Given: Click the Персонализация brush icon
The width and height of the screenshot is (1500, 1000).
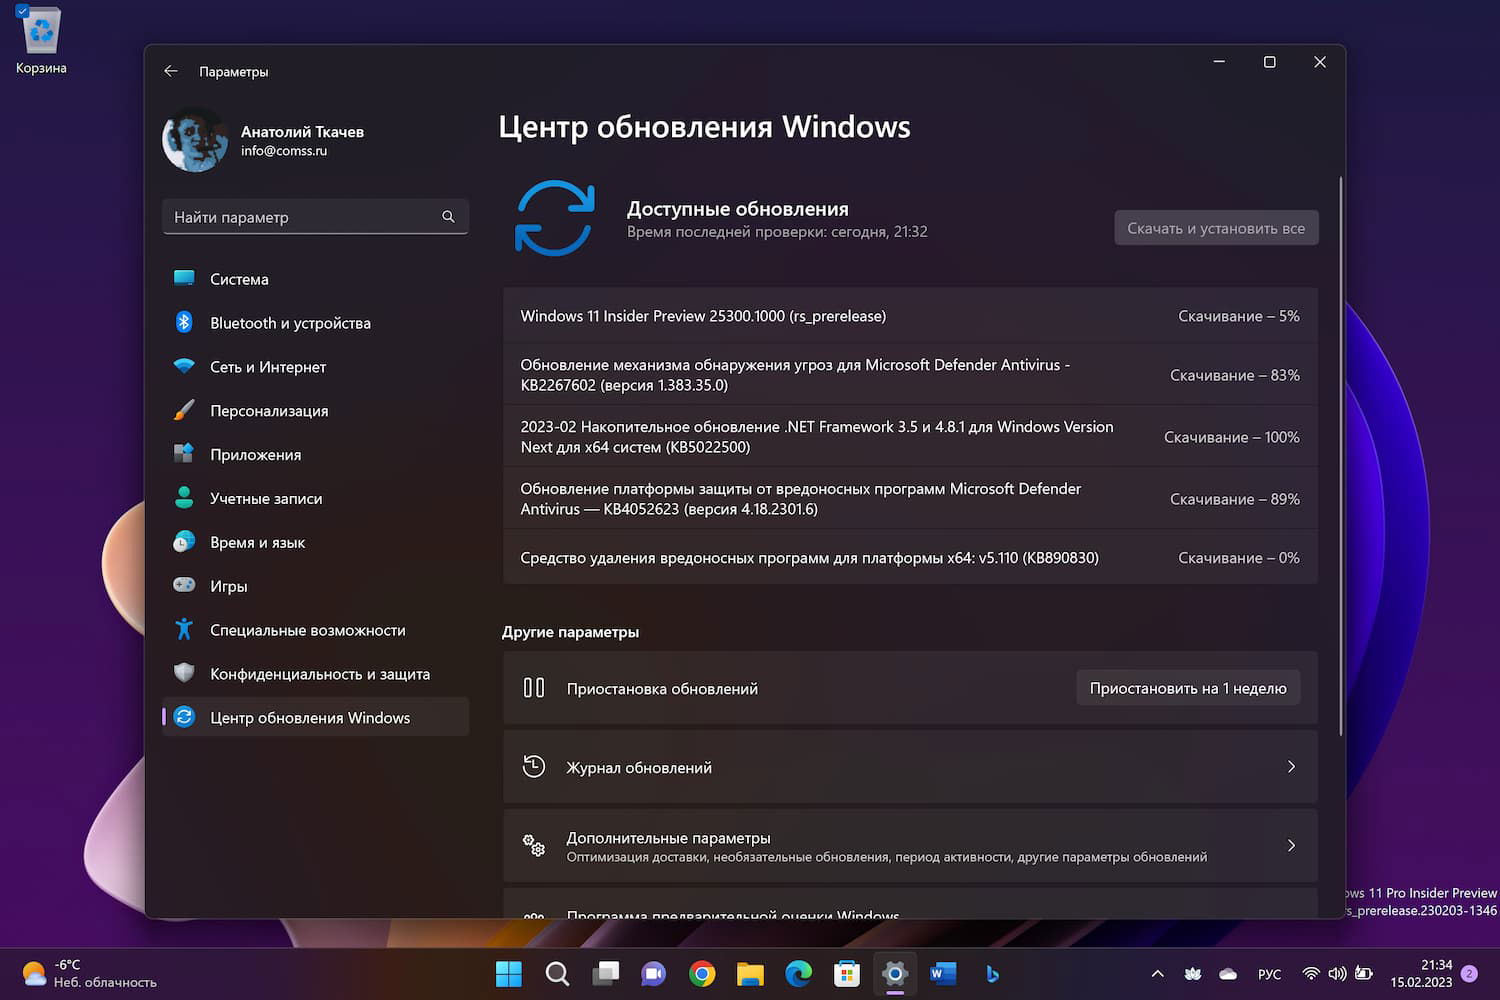Looking at the screenshot, I should [184, 410].
